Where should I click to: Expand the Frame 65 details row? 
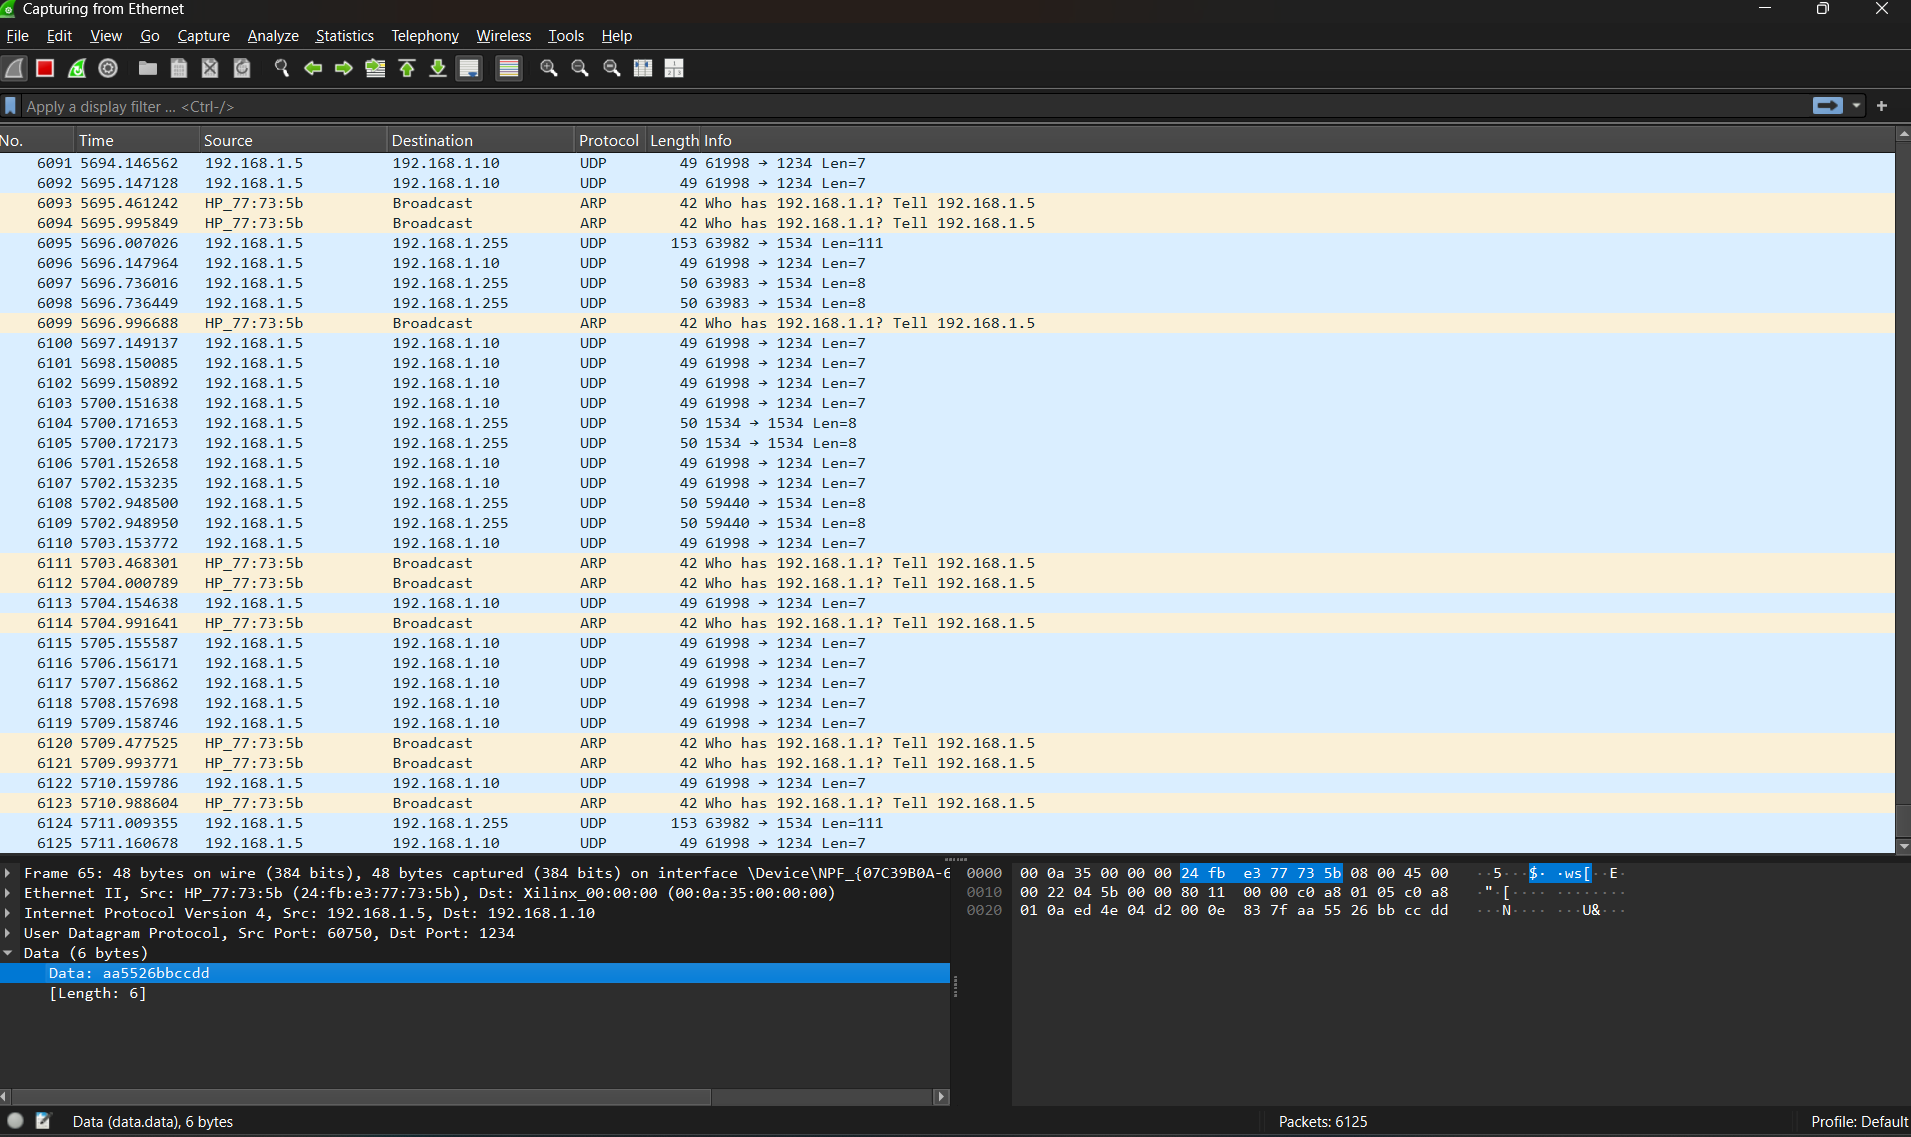pos(8,873)
